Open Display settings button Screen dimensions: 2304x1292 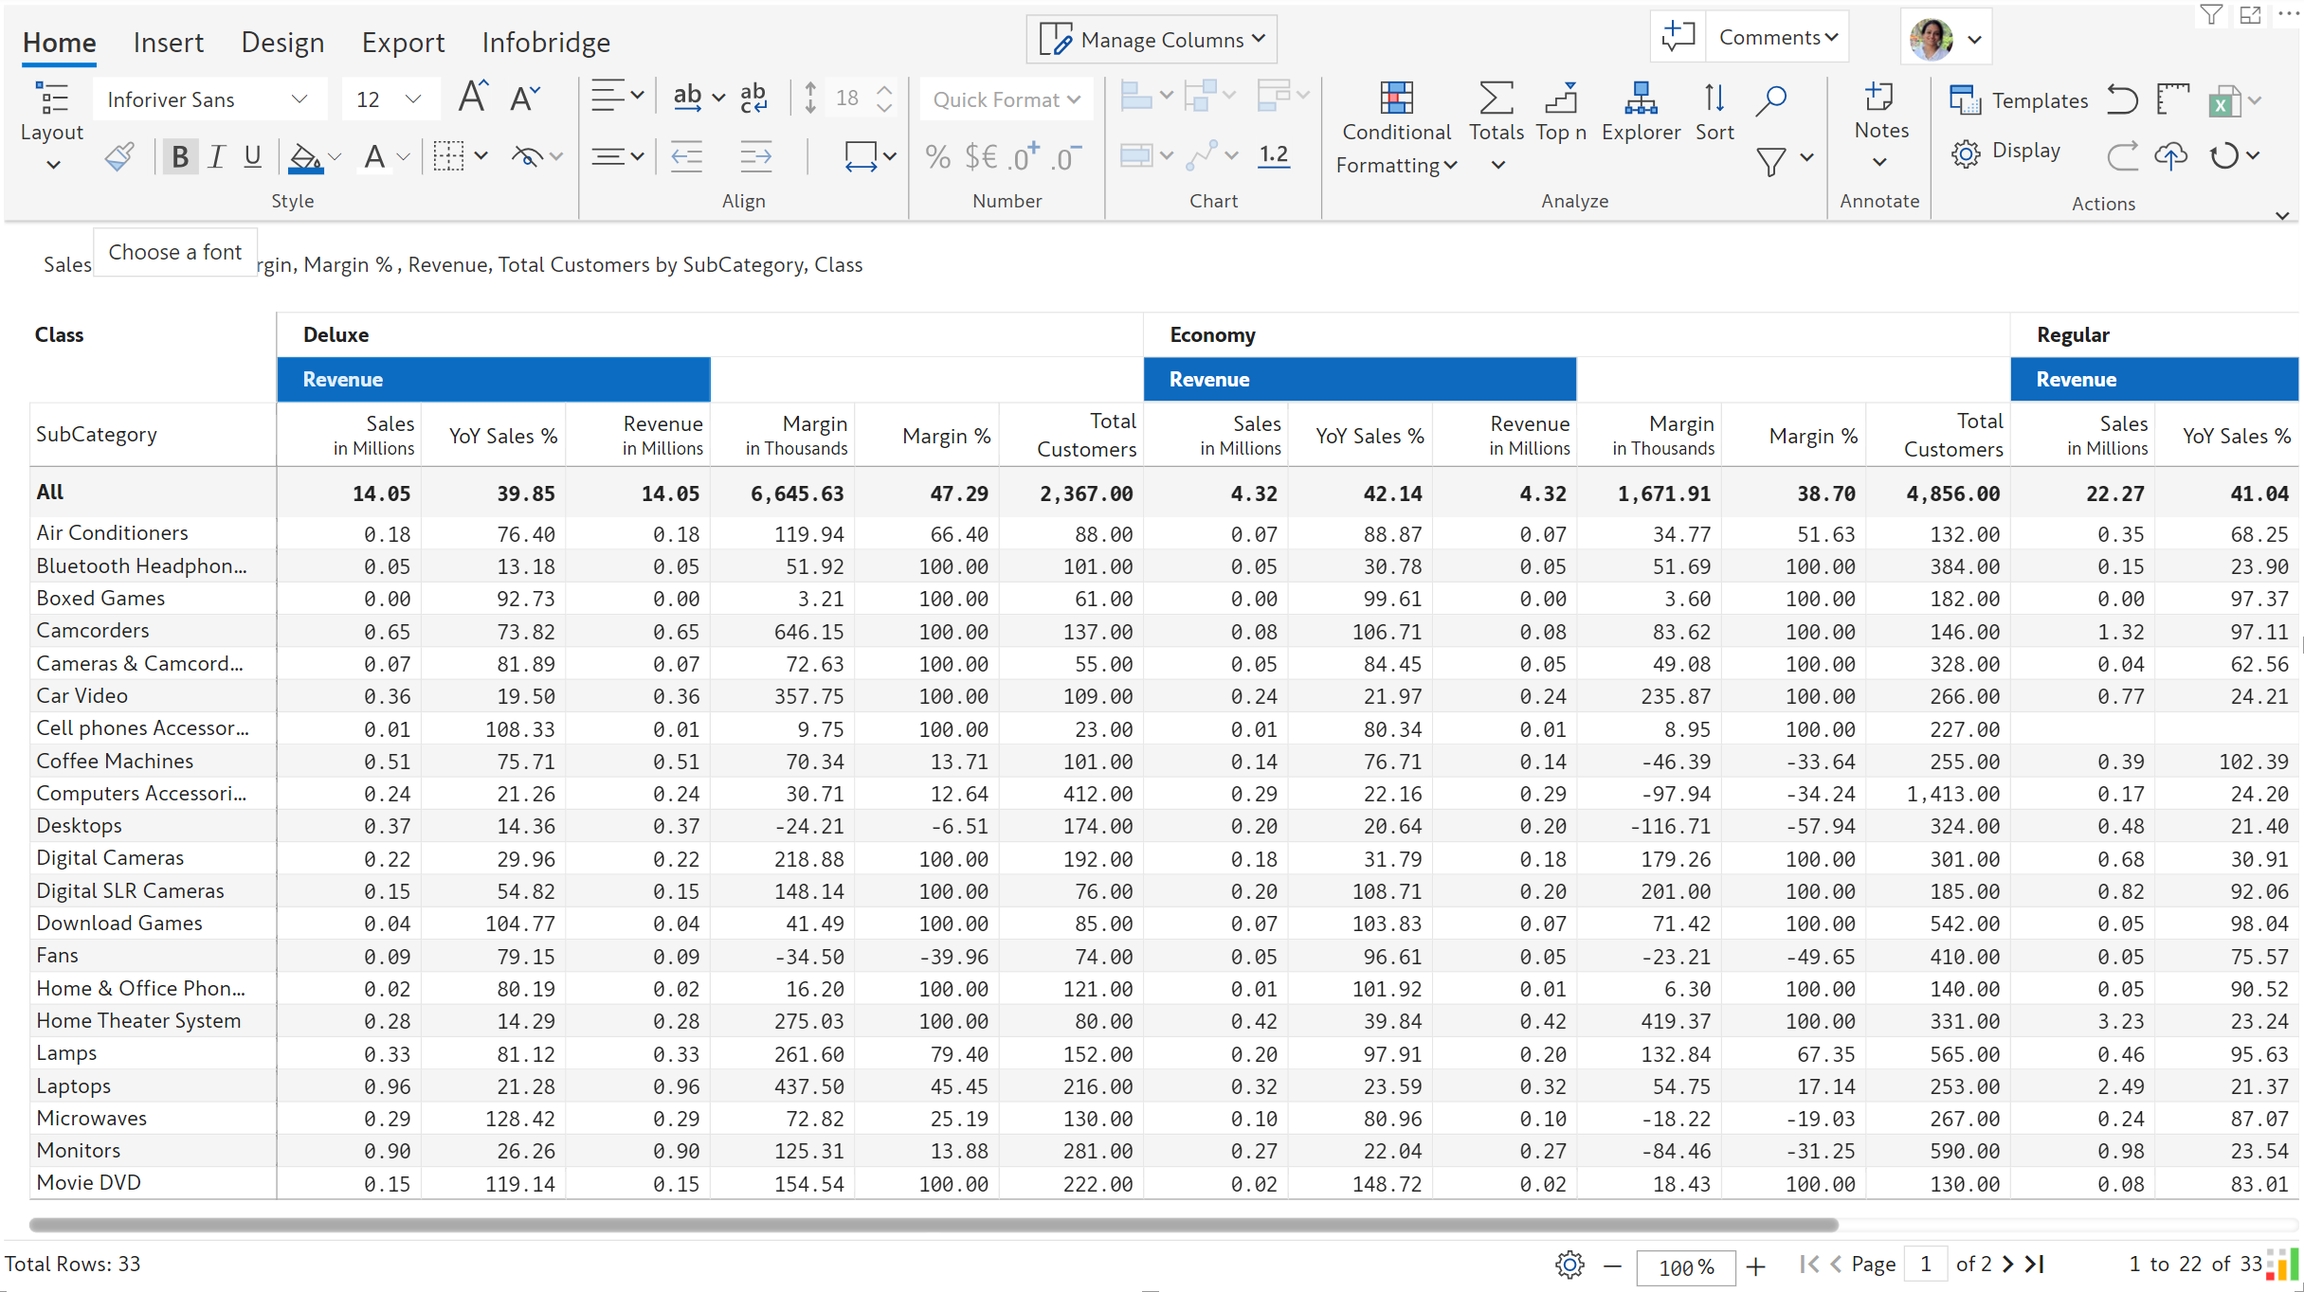point(2006,152)
